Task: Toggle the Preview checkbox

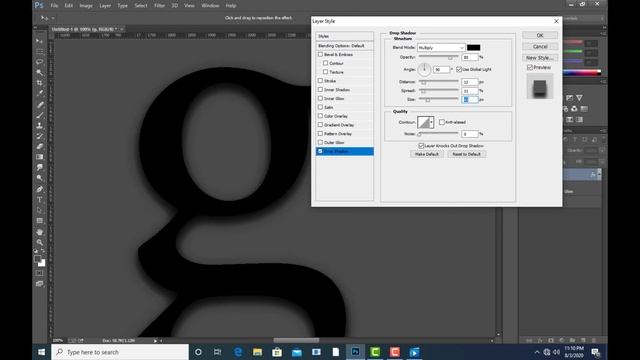Action: click(530, 67)
